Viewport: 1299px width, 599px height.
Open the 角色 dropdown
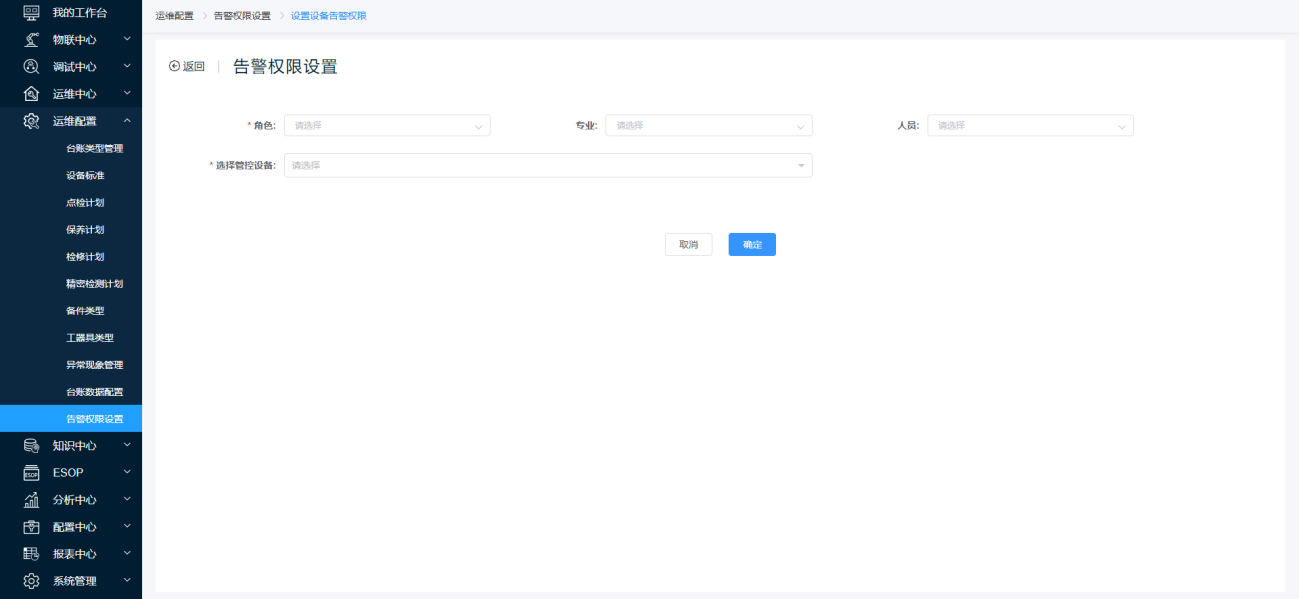387,126
